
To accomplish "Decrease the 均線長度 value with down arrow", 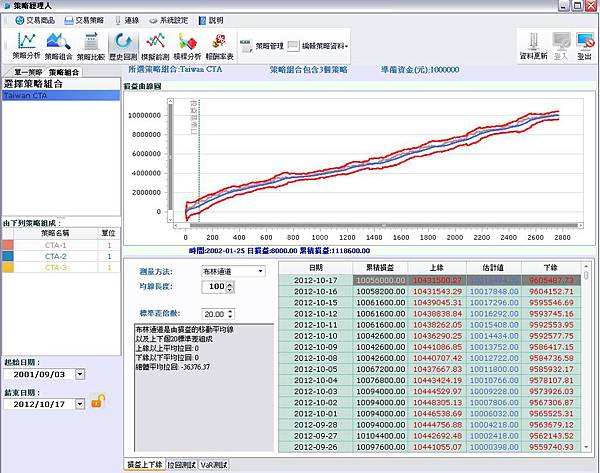I will (230, 290).
